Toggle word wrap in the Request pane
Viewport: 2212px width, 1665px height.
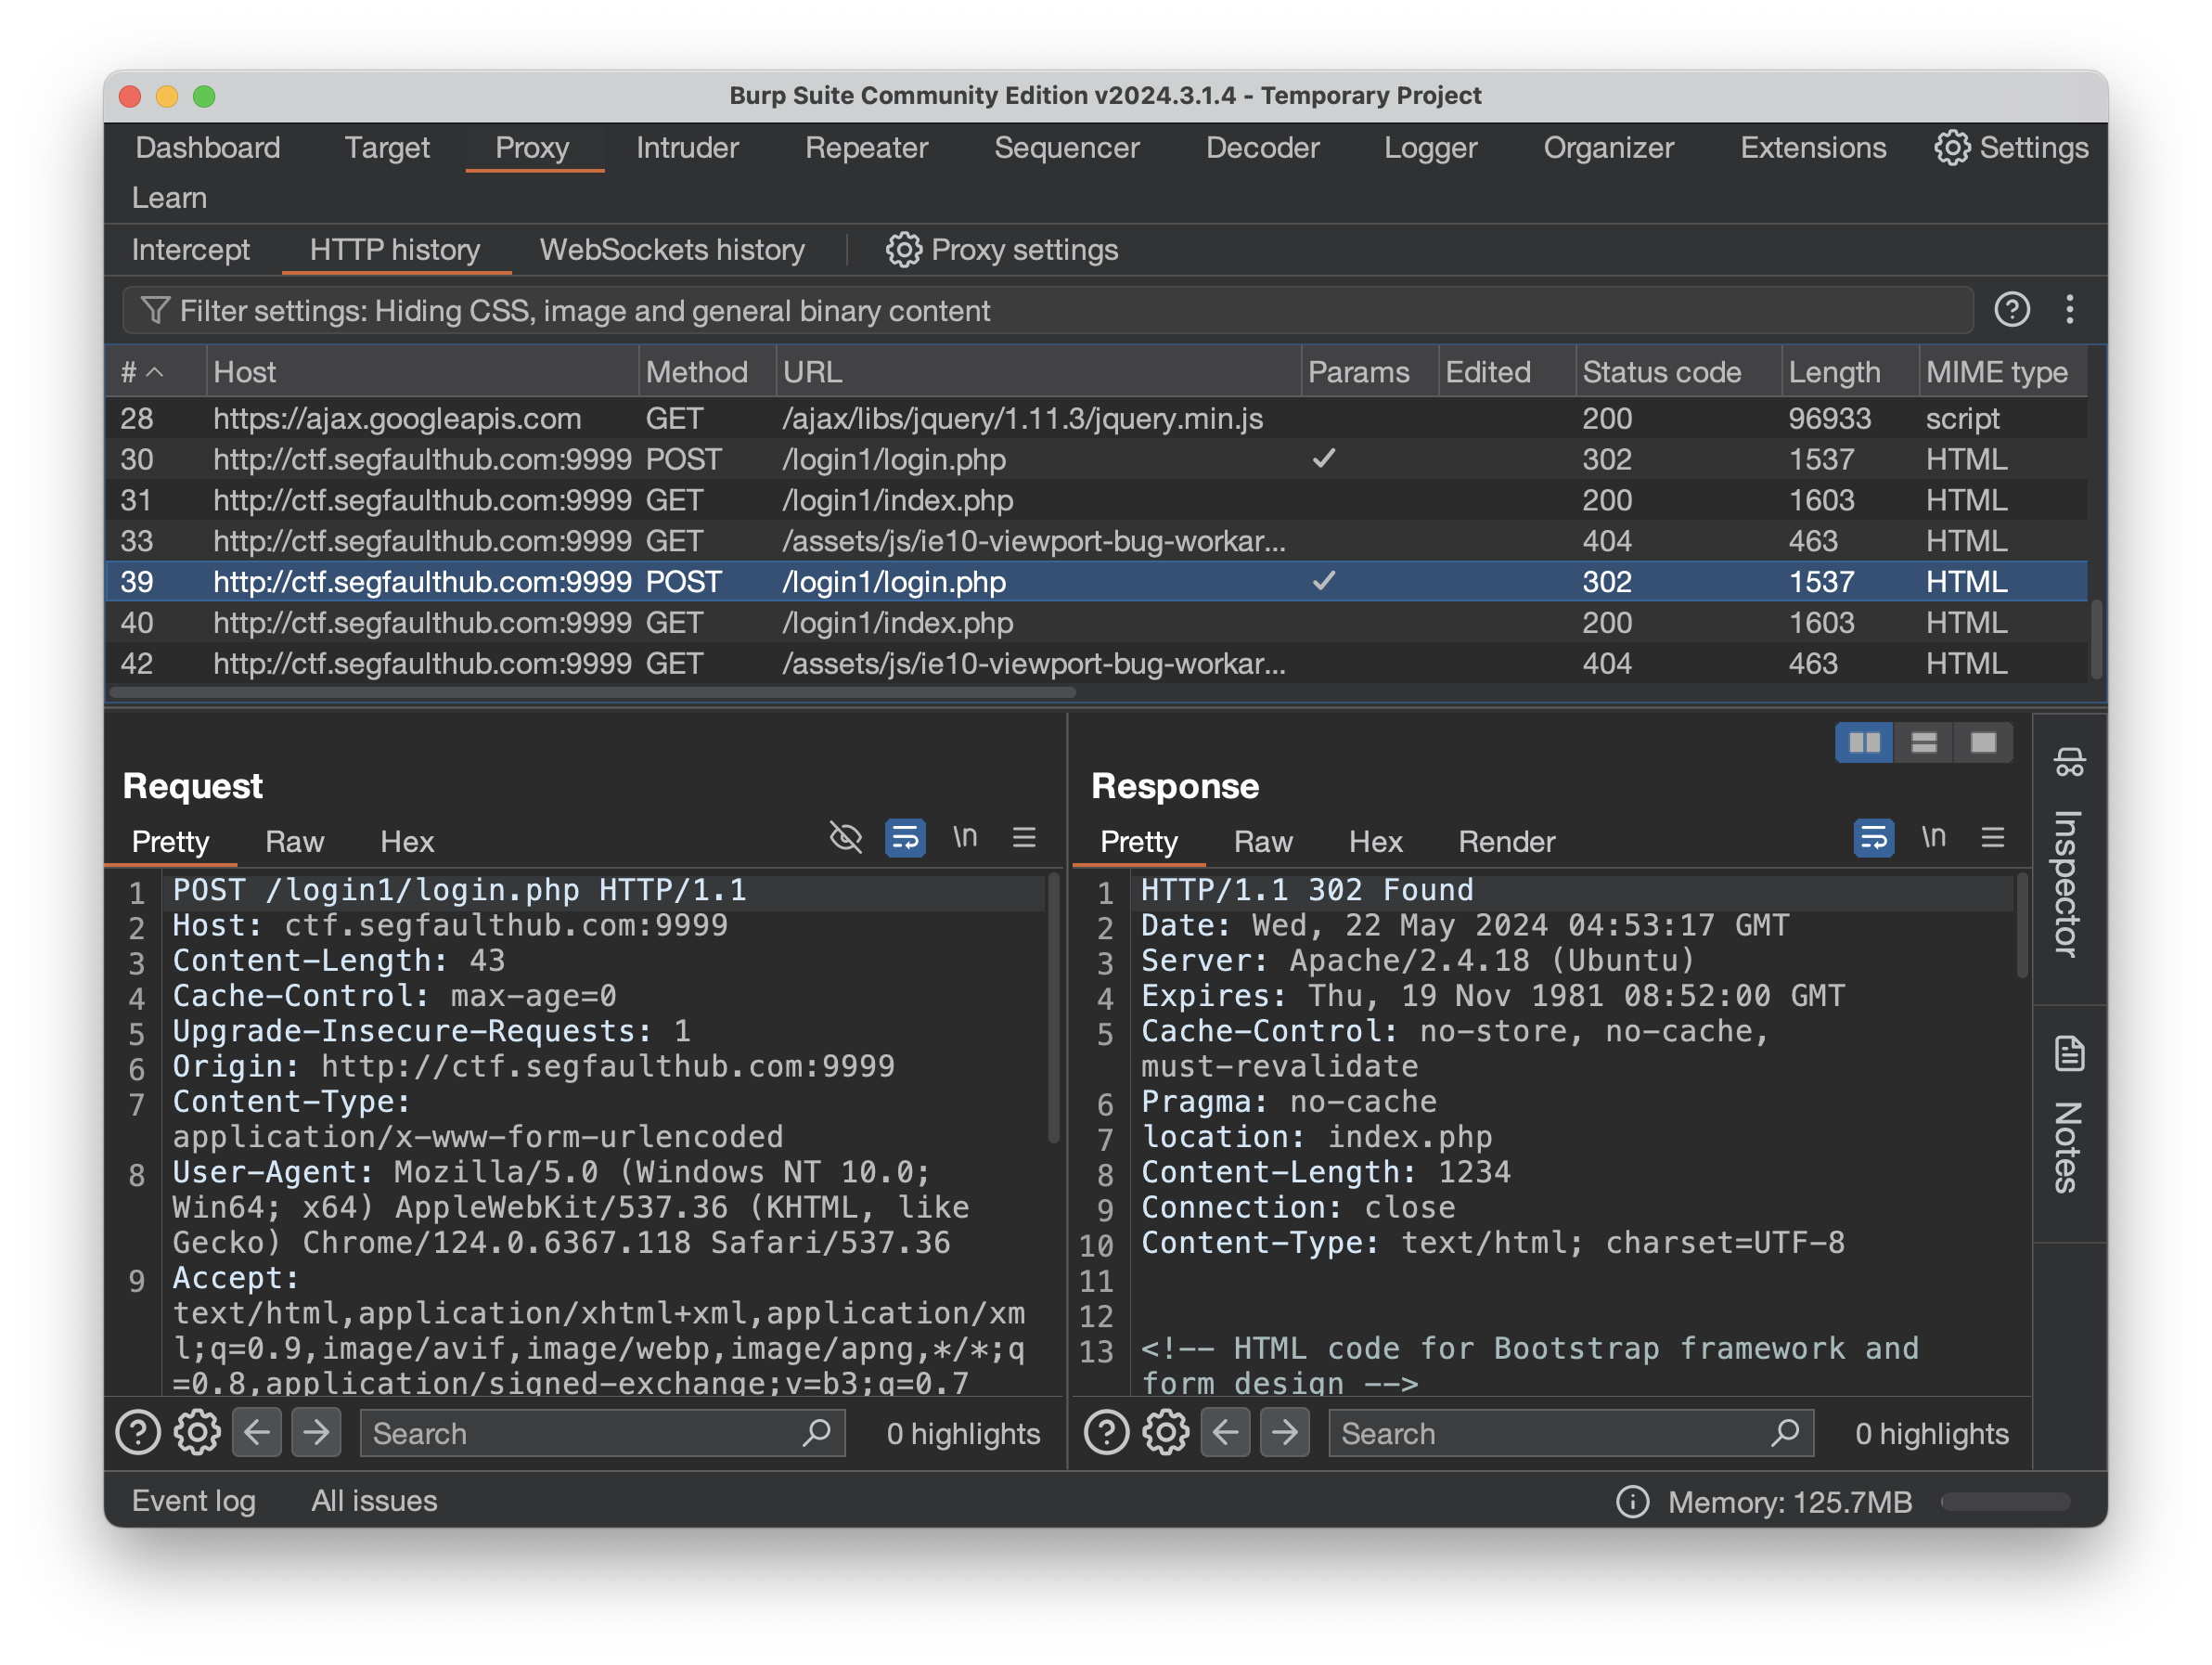pos(905,838)
